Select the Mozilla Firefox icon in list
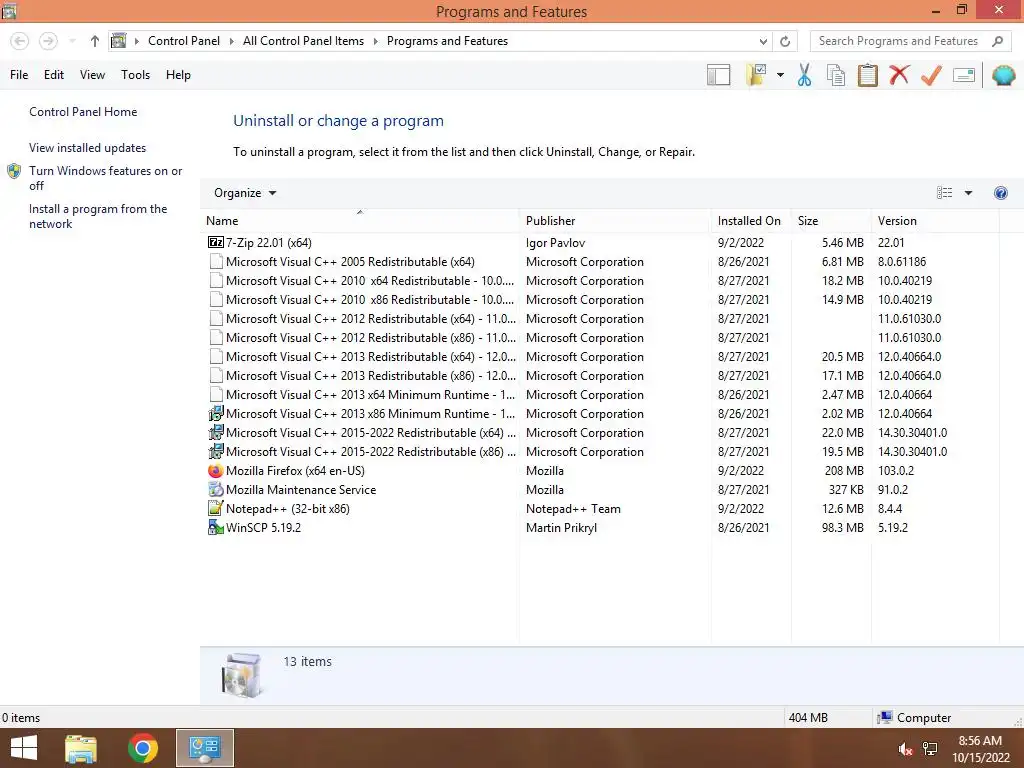This screenshot has width=1024, height=768. click(x=216, y=470)
